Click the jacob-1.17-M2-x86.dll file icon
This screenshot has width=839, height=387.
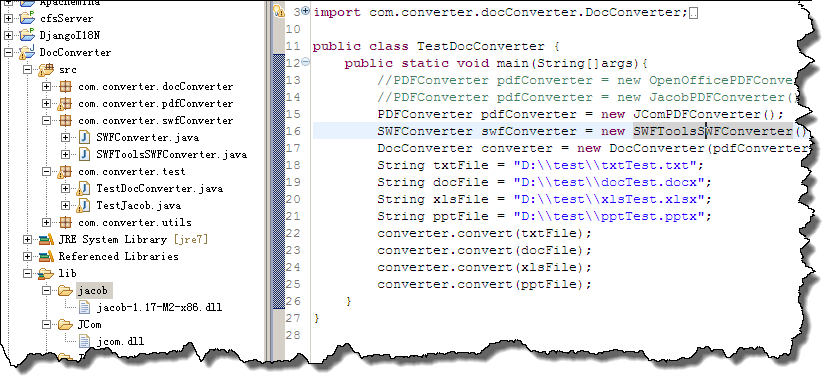tap(85, 307)
